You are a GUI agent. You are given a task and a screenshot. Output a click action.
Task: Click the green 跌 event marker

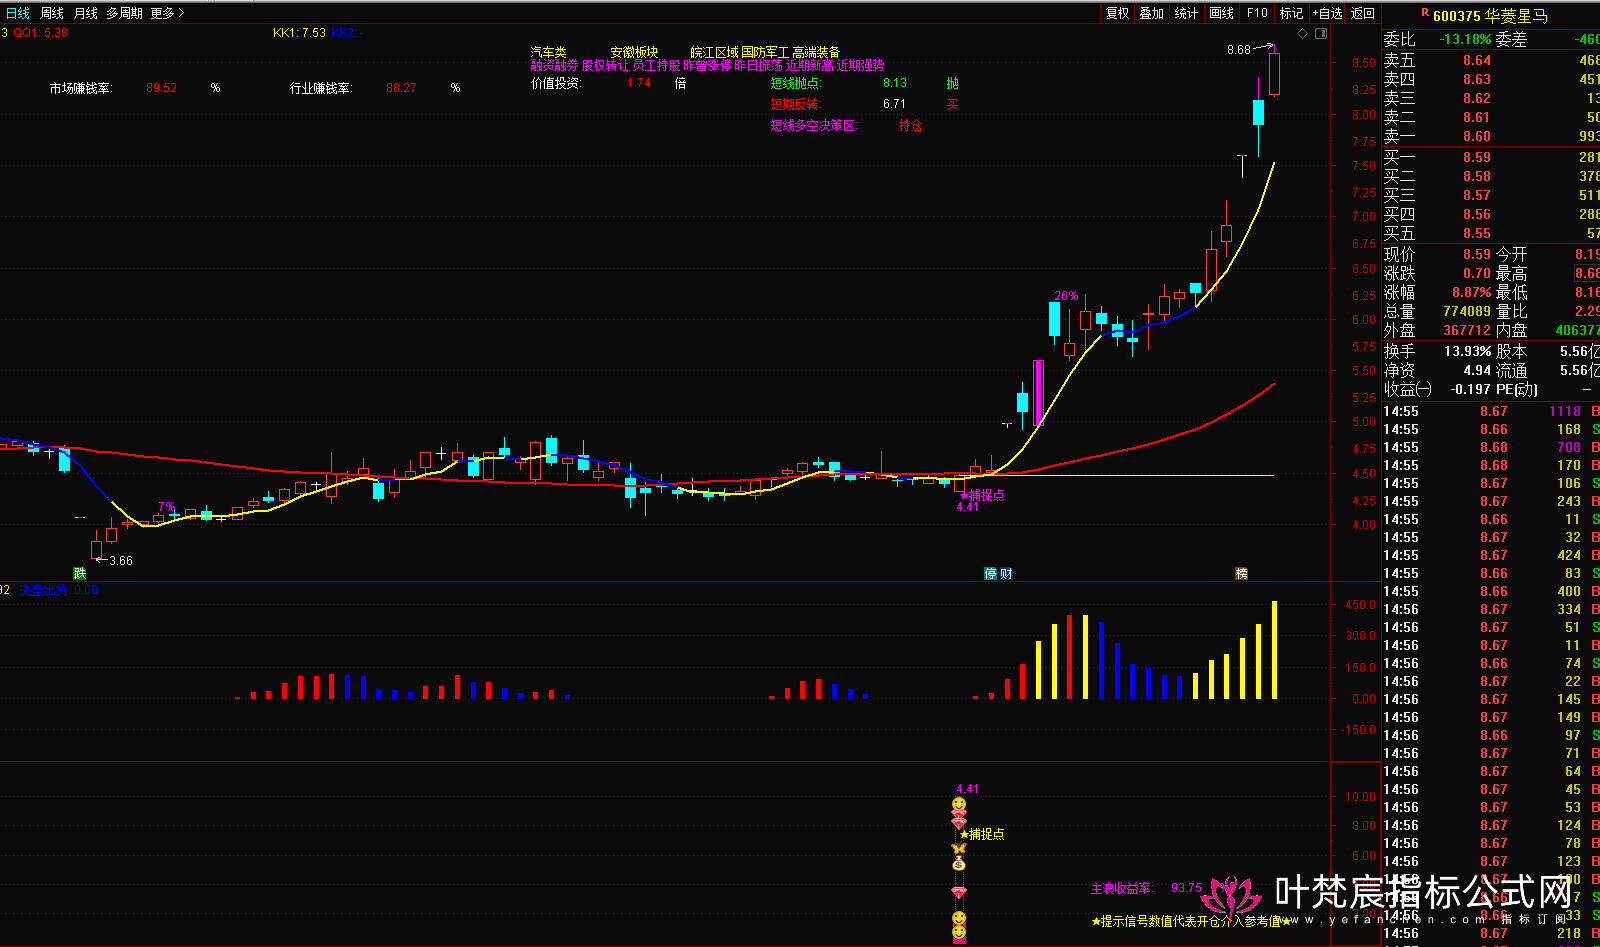tap(80, 573)
